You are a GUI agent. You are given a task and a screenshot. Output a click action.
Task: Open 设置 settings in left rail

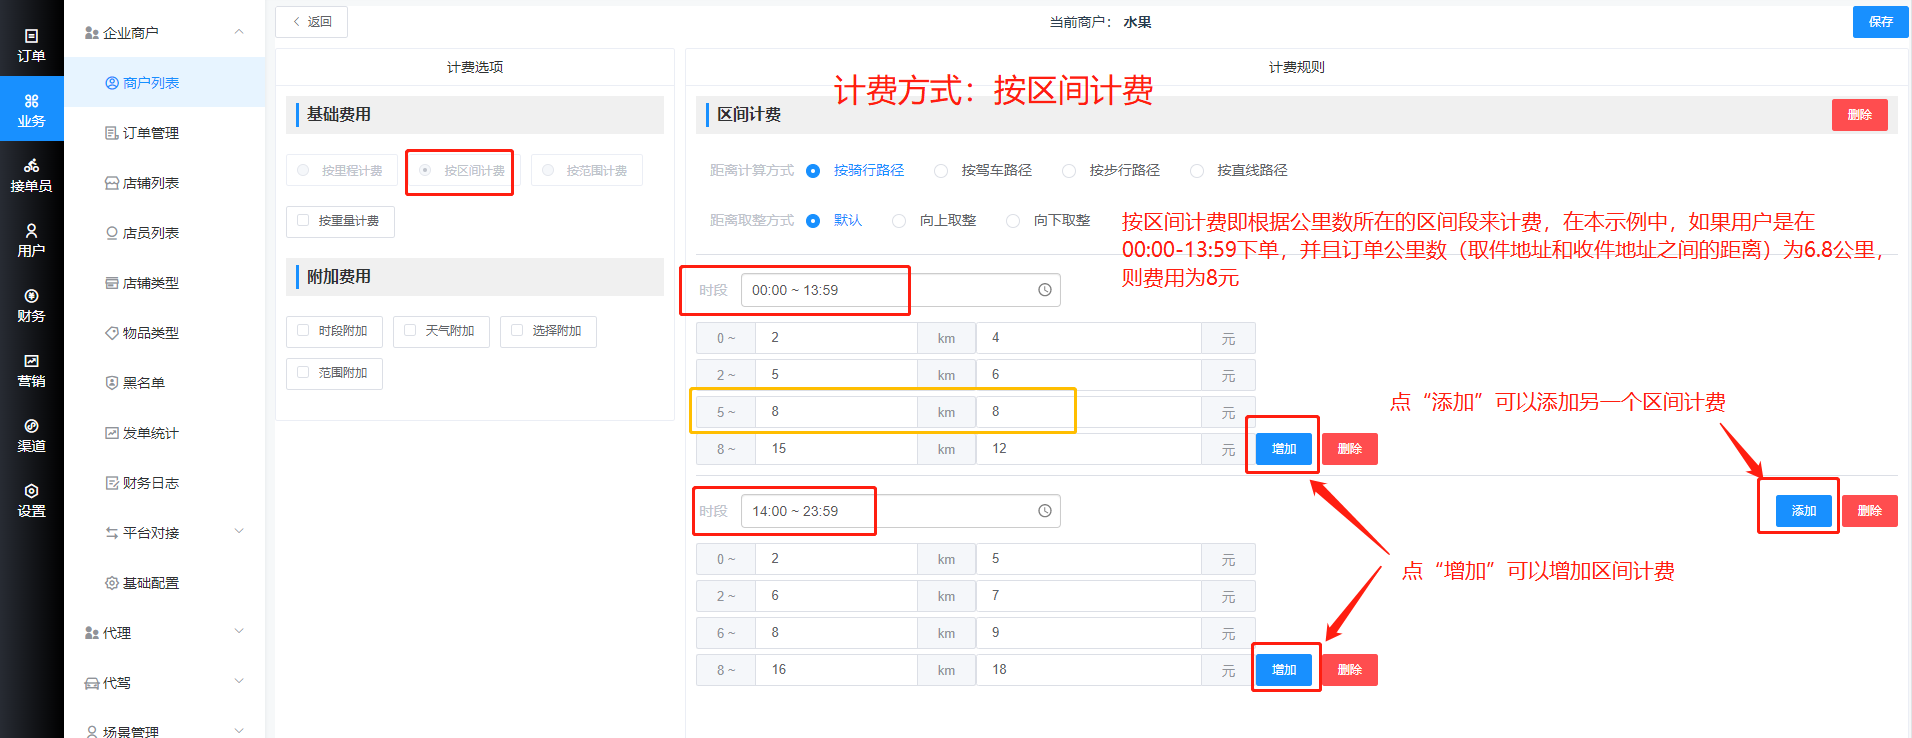click(31, 500)
